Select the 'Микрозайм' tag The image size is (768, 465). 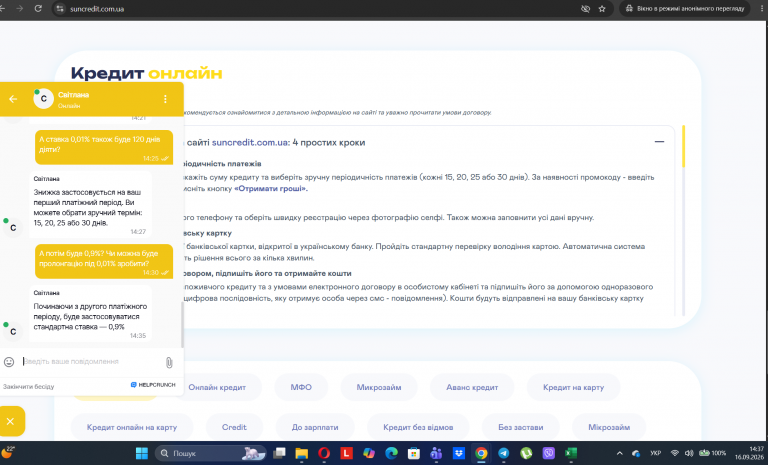[379, 387]
